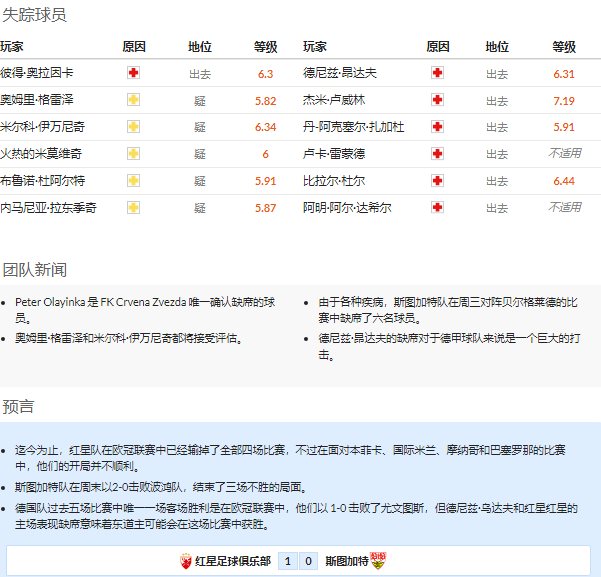Click red injury icon for 德尼兹·昂达夫
The height and width of the screenshot is (577, 601).
coord(437,73)
